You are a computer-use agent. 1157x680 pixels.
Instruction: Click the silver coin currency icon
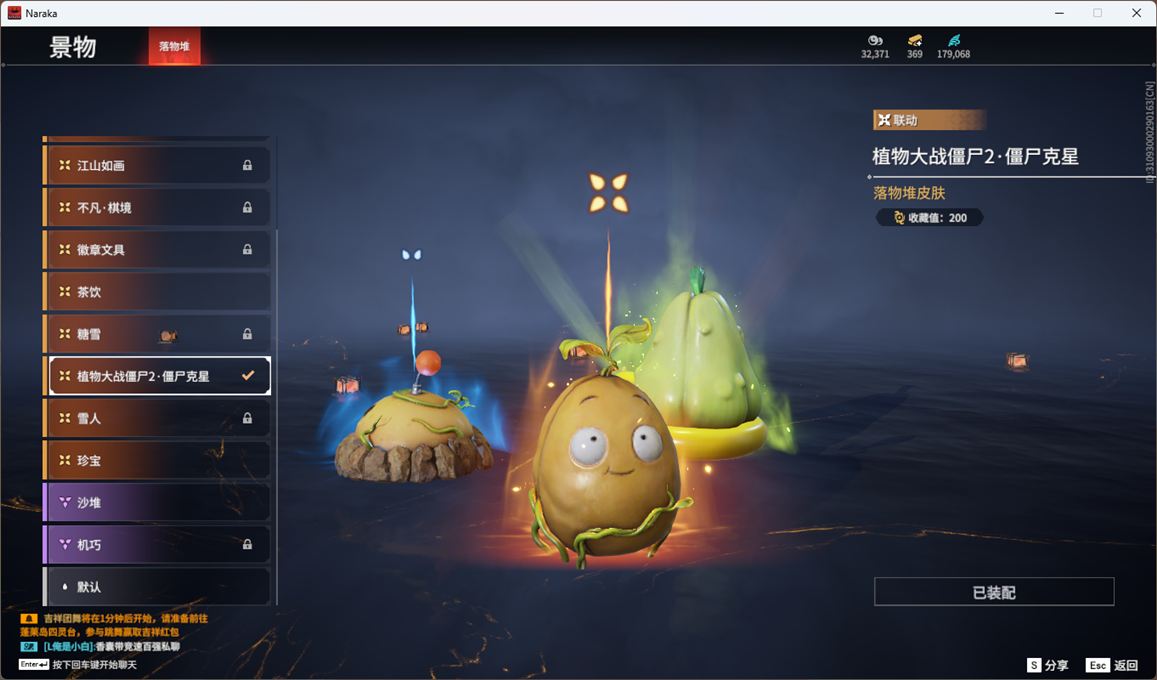875,41
